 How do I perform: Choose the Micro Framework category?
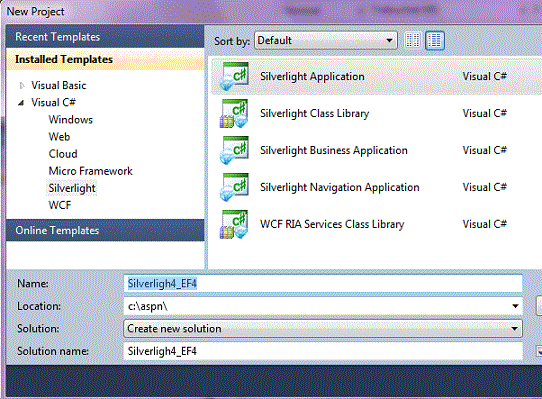tap(91, 171)
